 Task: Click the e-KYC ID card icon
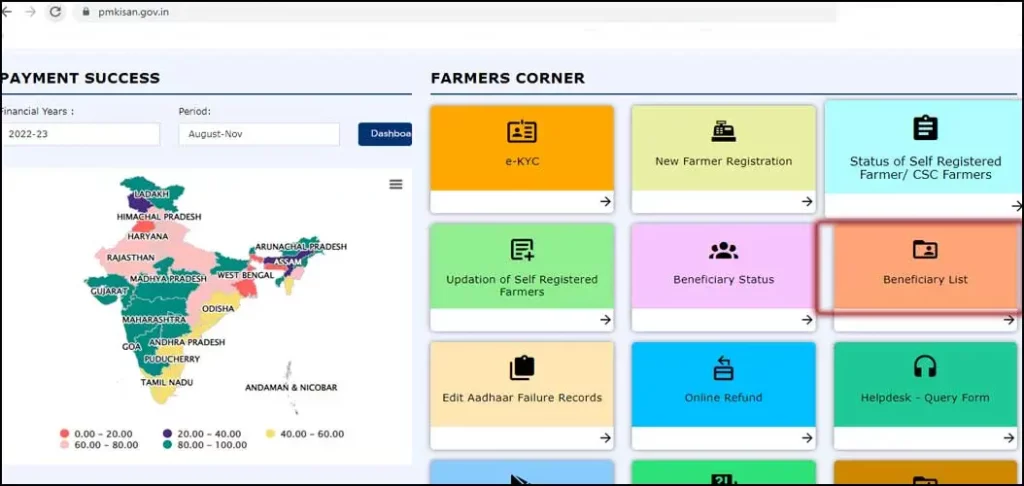tap(522, 132)
